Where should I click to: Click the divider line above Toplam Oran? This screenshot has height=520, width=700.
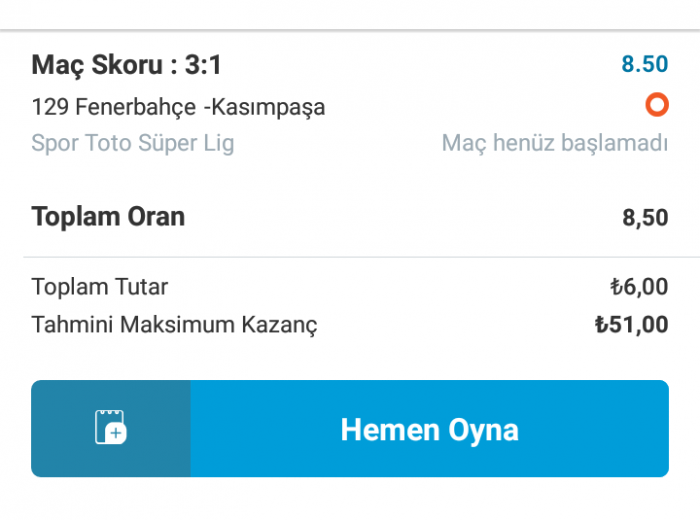click(x=350, y=178)
